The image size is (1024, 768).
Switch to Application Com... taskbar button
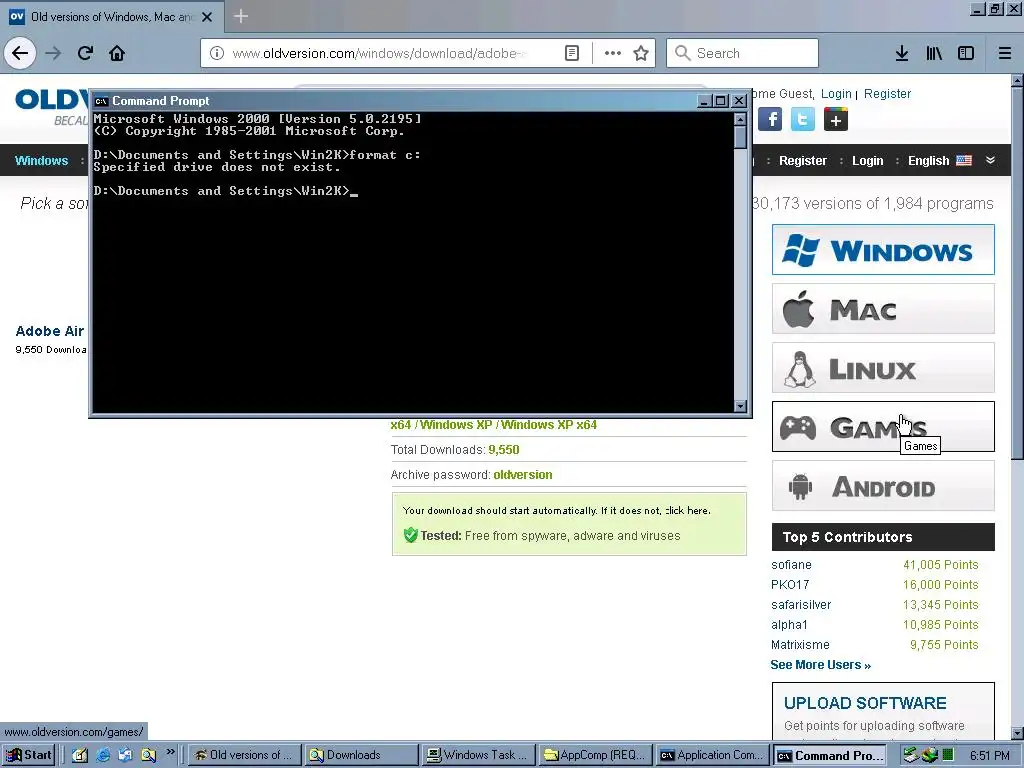pyautogui.click(x=711, y=755)
